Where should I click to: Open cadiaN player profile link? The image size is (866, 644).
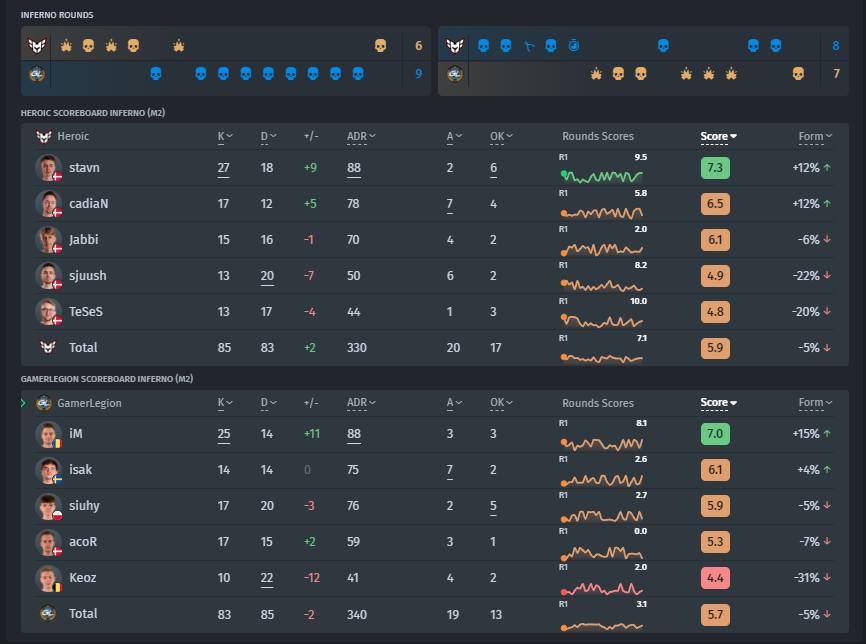coord(88,203)
